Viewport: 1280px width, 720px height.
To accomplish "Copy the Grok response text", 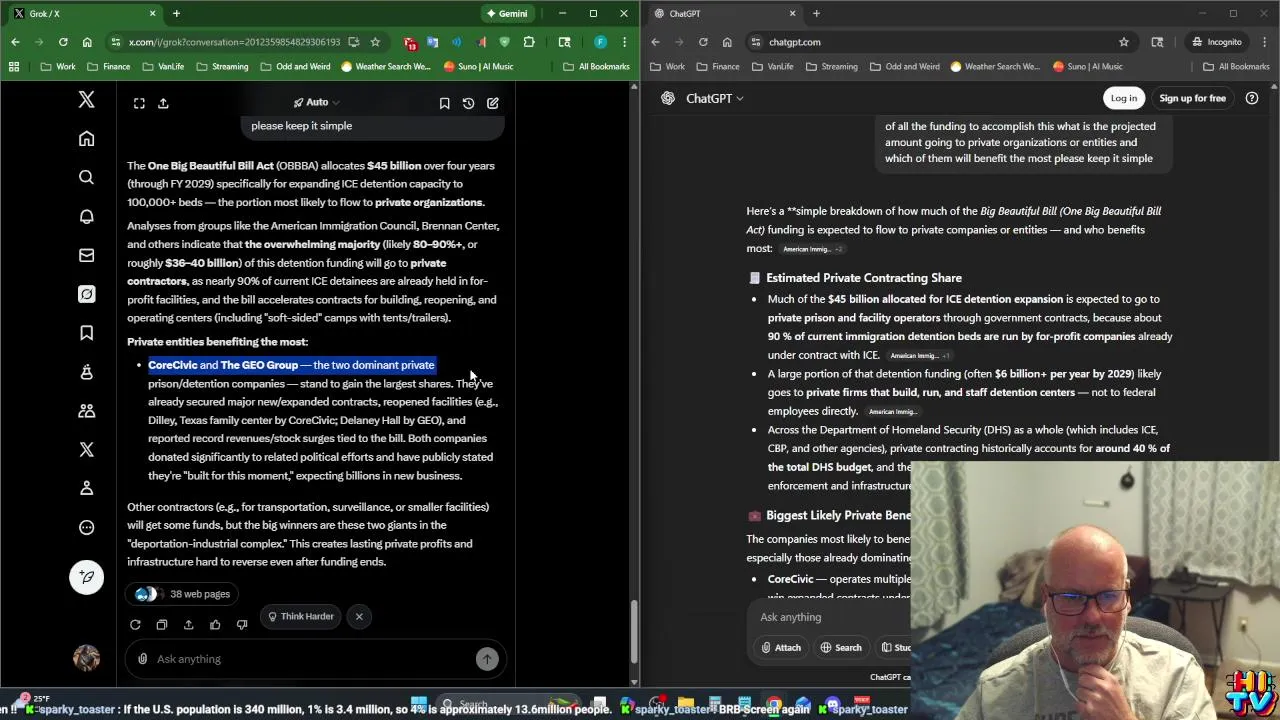I will pos(162,625).
